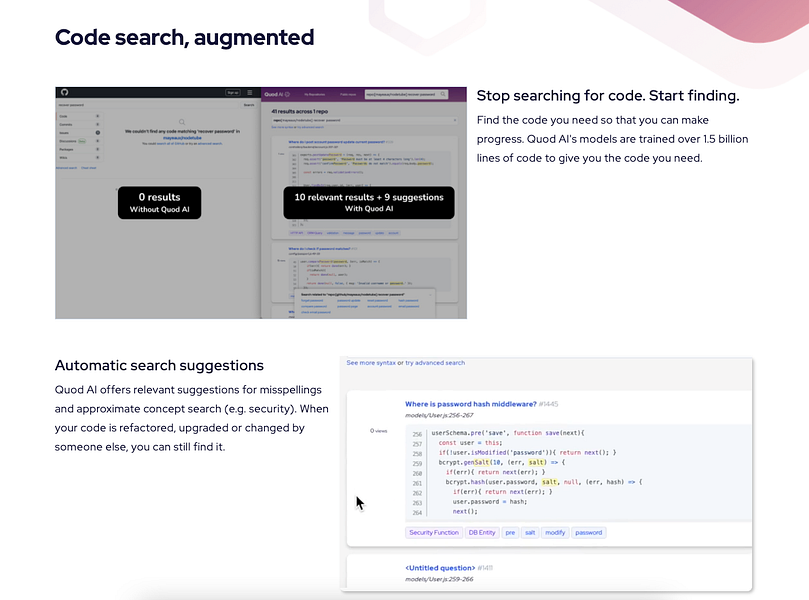Open Public repos tab in Quod AI header

point(348,94)
